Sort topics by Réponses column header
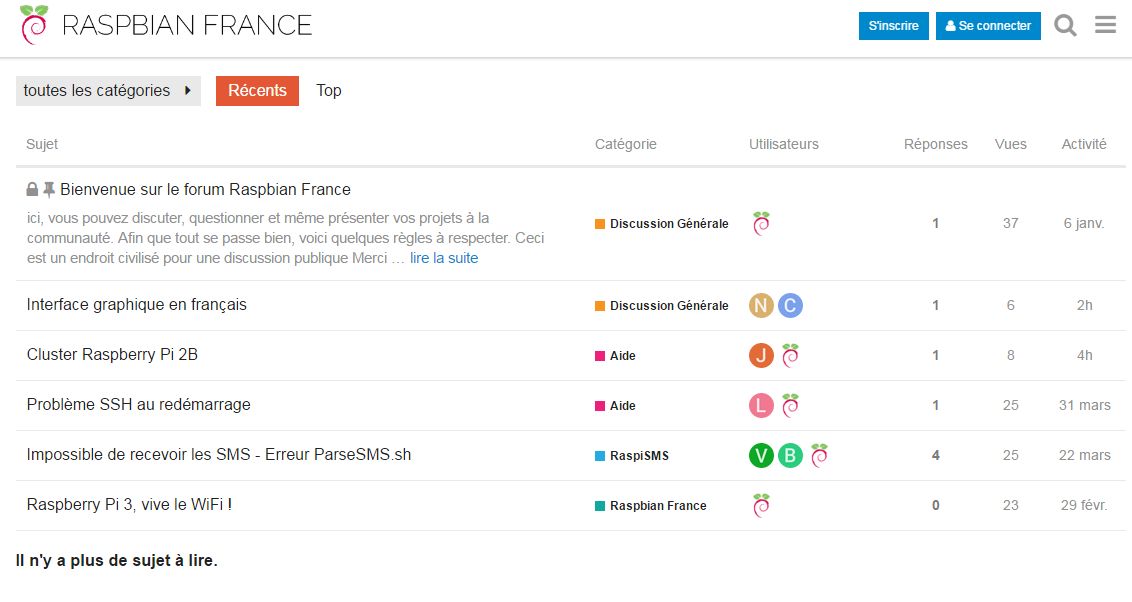Viewport: 1132px width, 602px height. click(936, 144)
